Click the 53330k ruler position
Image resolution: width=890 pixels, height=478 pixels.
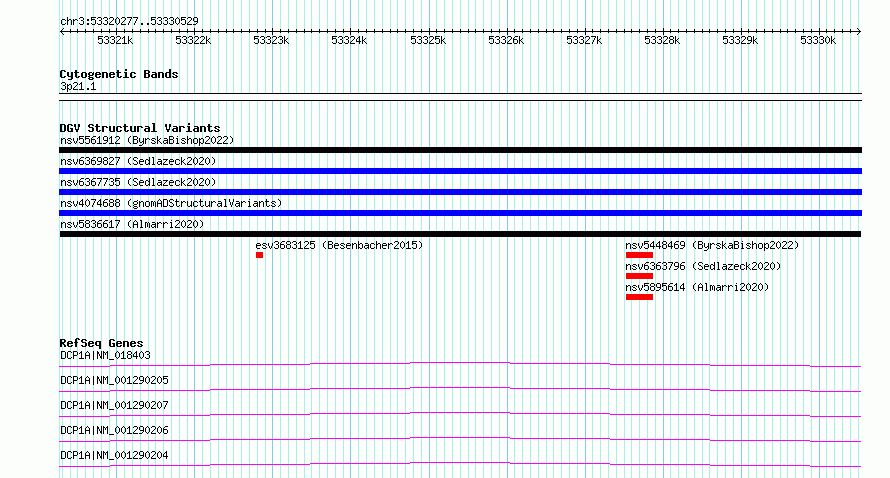[818, 40]
